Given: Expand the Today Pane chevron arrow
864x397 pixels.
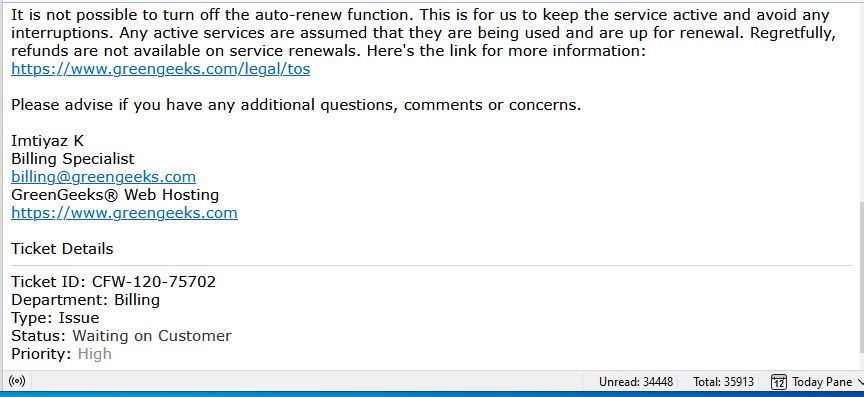Looking at the screenshot, I should click(x=861, y=382).
